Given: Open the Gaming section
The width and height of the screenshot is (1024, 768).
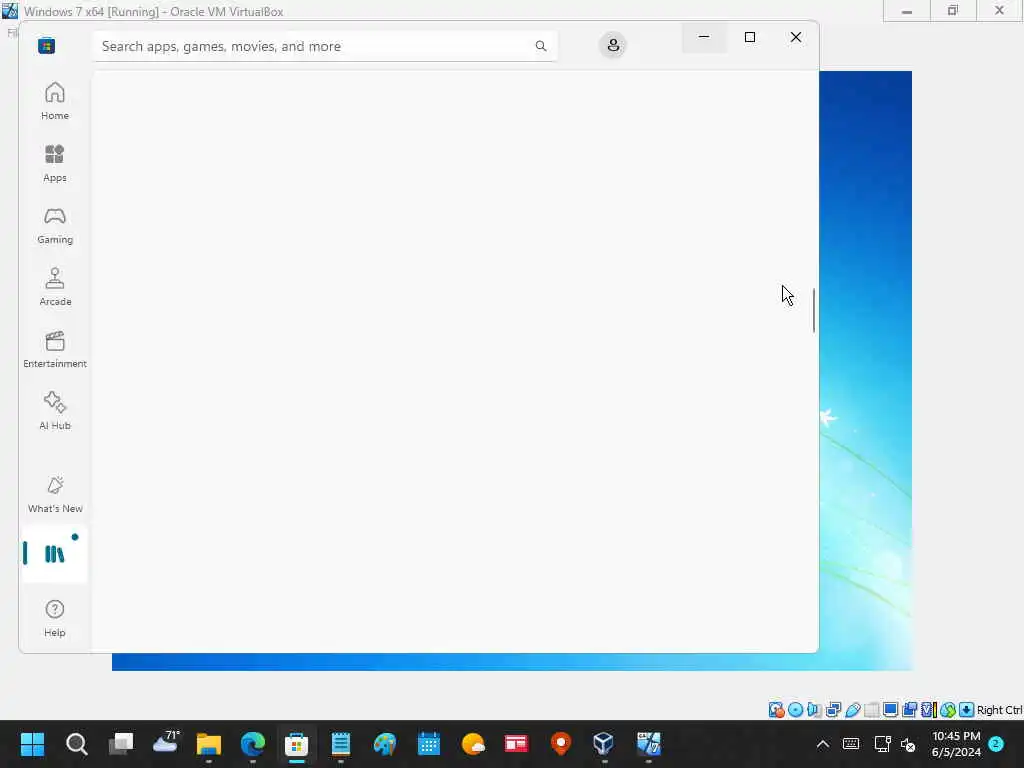Looking at the screenshot, I should point(55,225).
